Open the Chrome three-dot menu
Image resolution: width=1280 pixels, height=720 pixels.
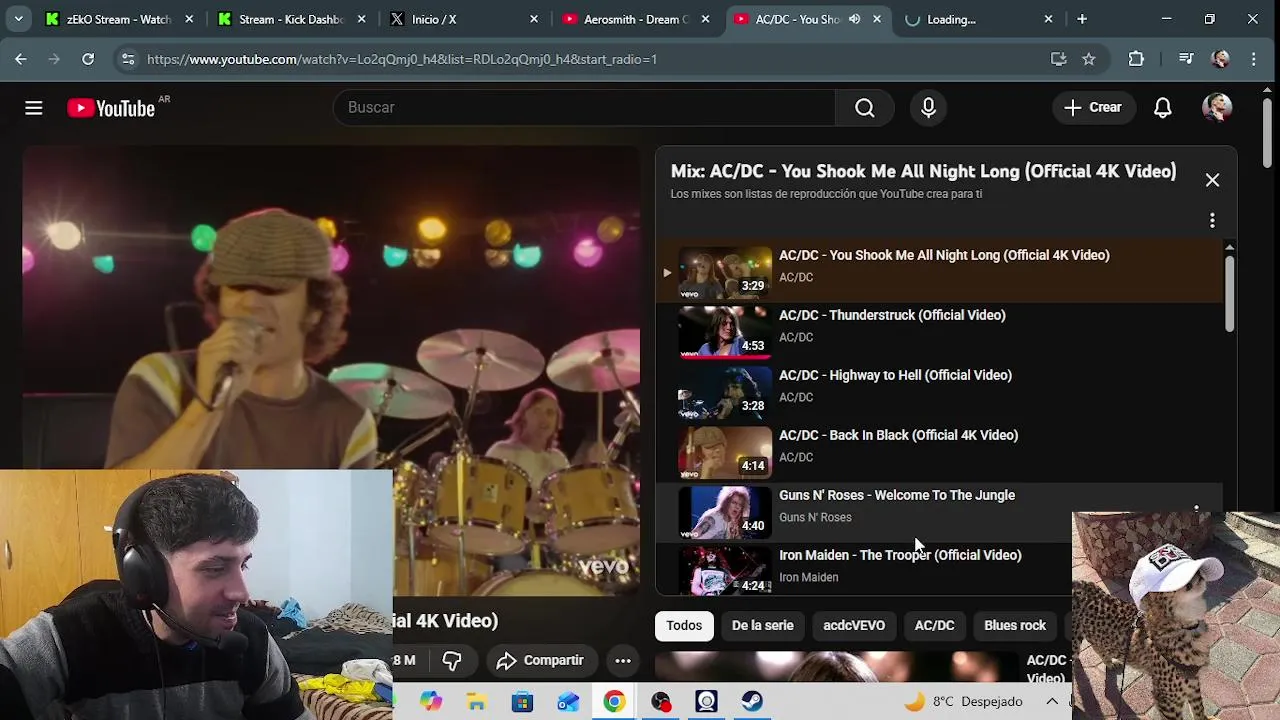(1254, 59)
